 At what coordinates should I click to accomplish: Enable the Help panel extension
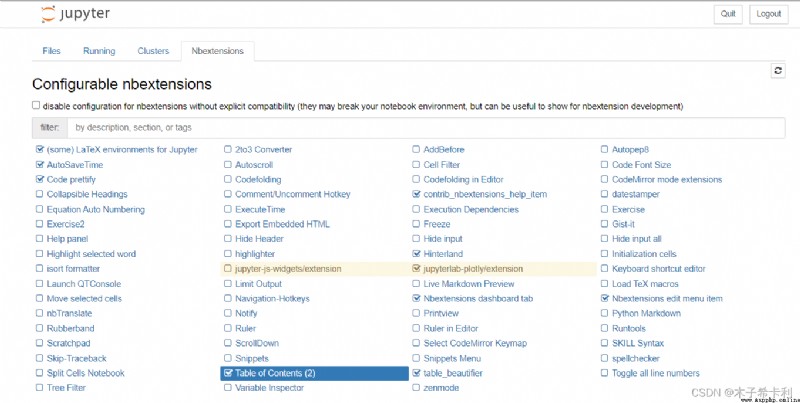40,239
